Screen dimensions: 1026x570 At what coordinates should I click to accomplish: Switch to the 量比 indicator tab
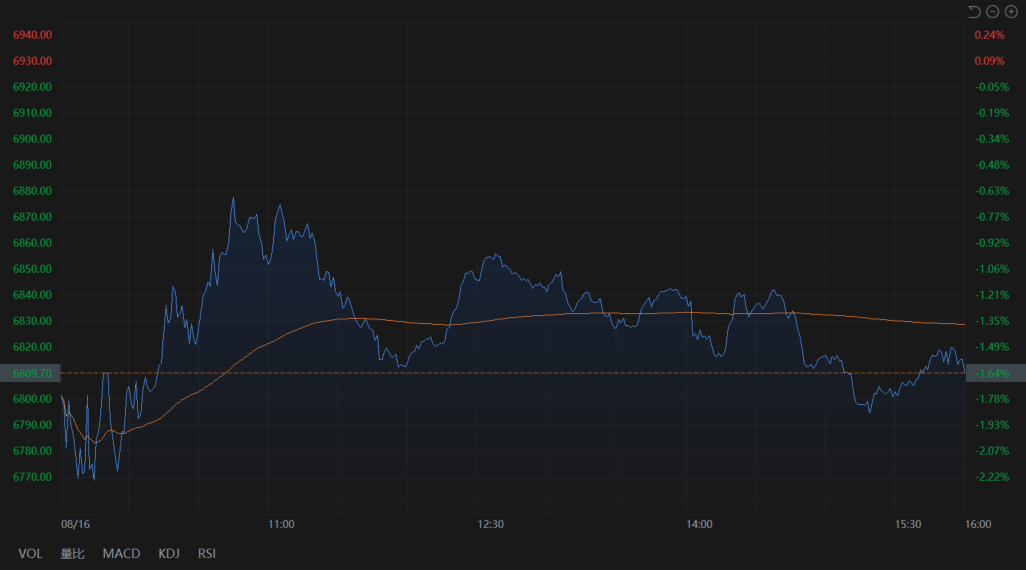(73, 553)
